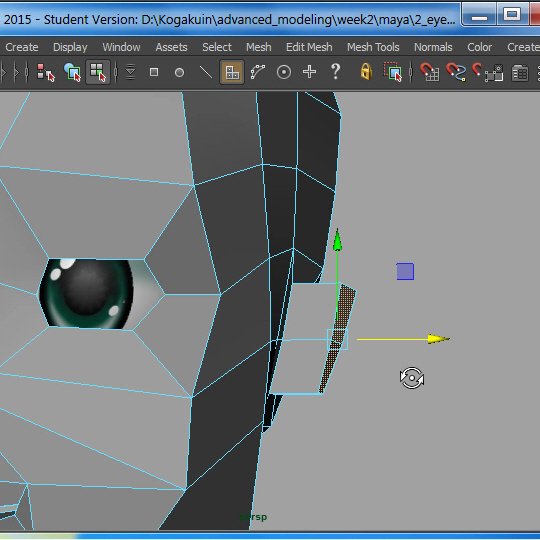Select by object type mode icon
Image resolution: width=540 pixels, height=540 pixels.
[x=72, y=72]
